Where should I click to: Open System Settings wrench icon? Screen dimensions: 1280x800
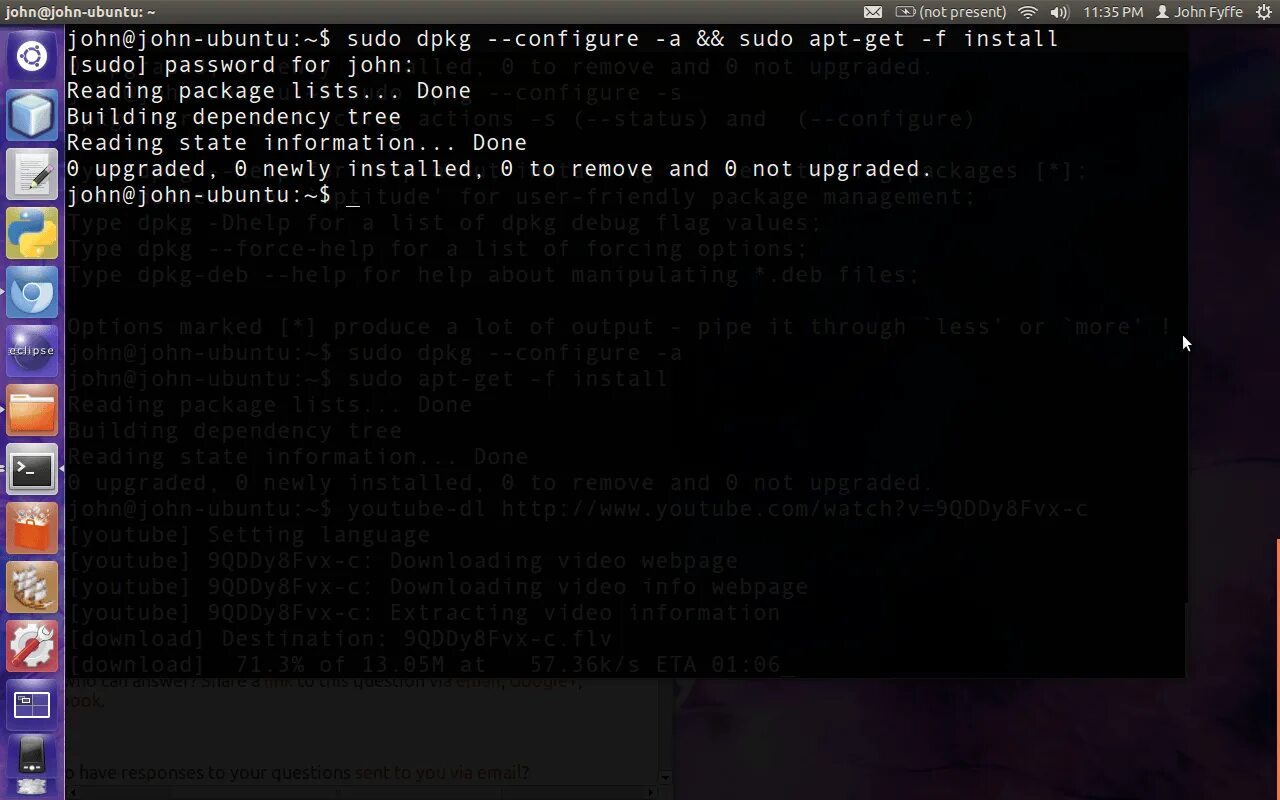coord(32,646)
